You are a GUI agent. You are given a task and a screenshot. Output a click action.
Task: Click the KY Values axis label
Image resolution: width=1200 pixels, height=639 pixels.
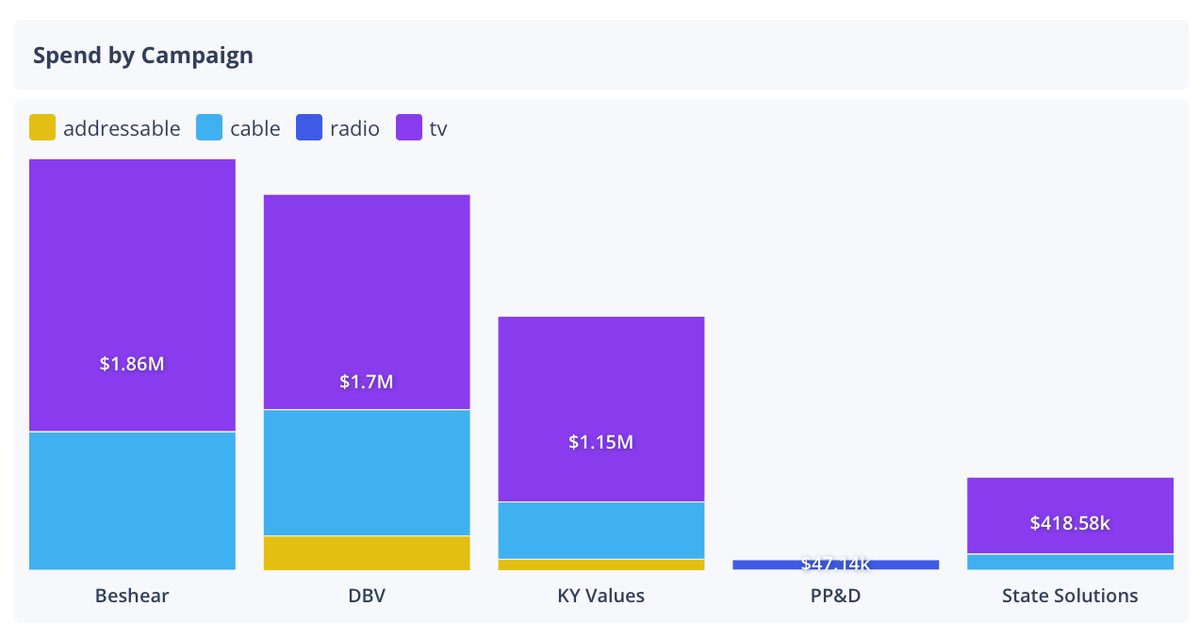tap(601, 594)
